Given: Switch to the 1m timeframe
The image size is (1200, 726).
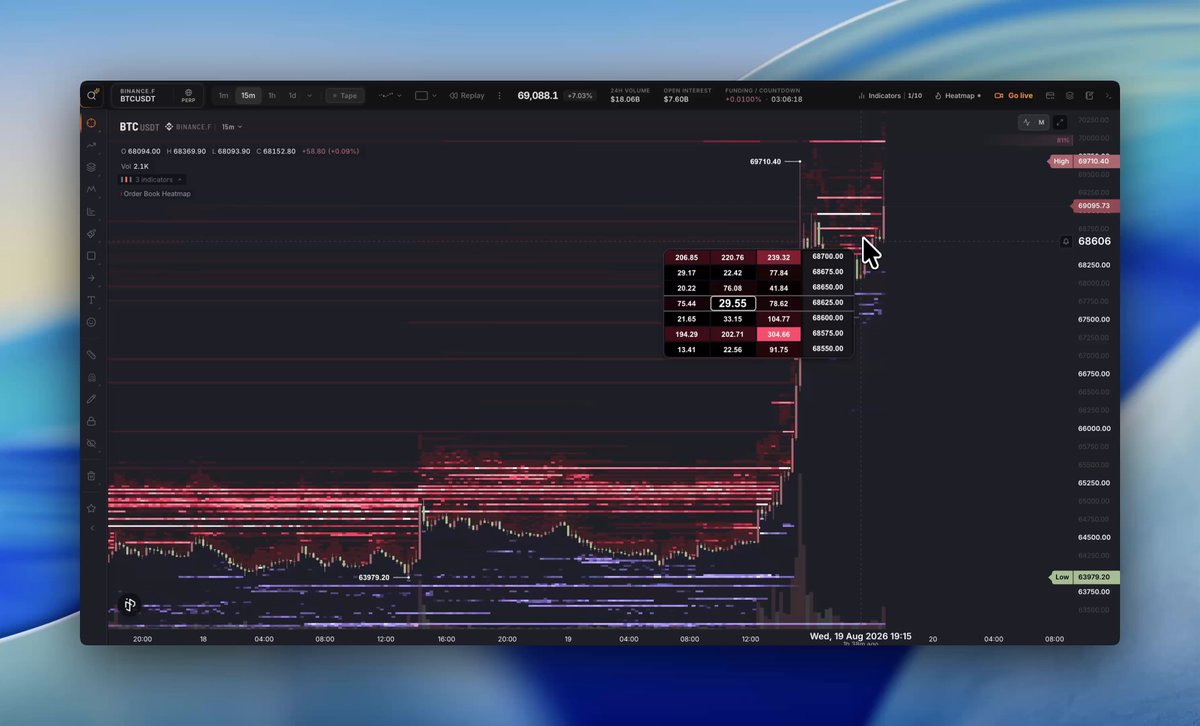Looking at the screenshot, I should [x=223, y=96].
